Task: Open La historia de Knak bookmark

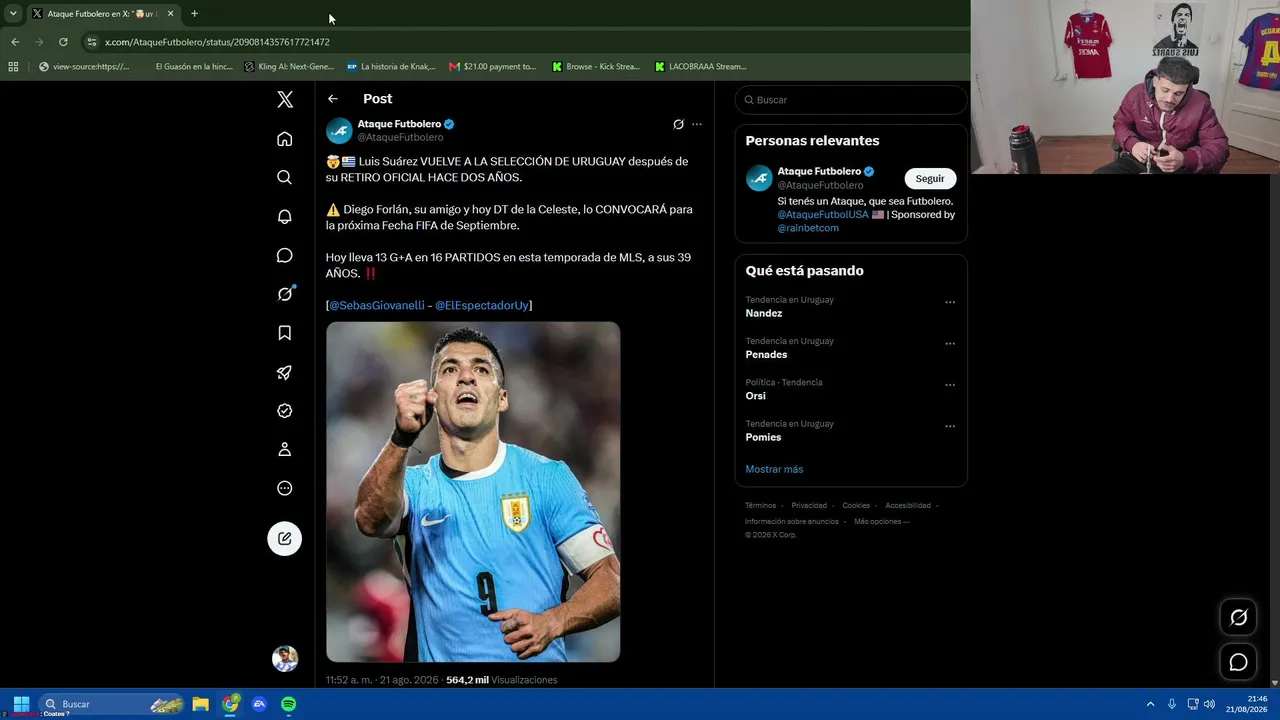Action: tap(391, 67)
